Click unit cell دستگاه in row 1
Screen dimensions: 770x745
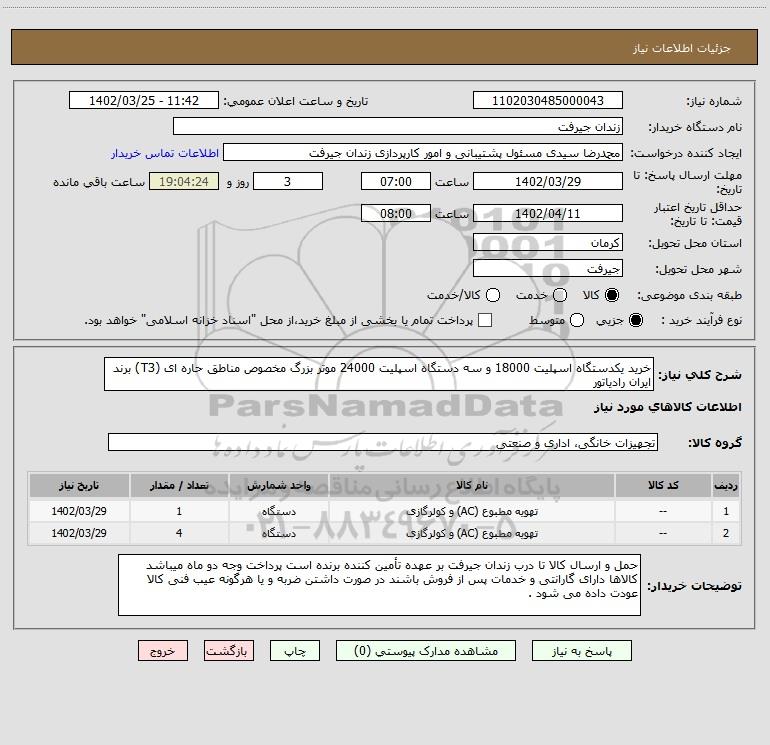[x=278, y=511]
